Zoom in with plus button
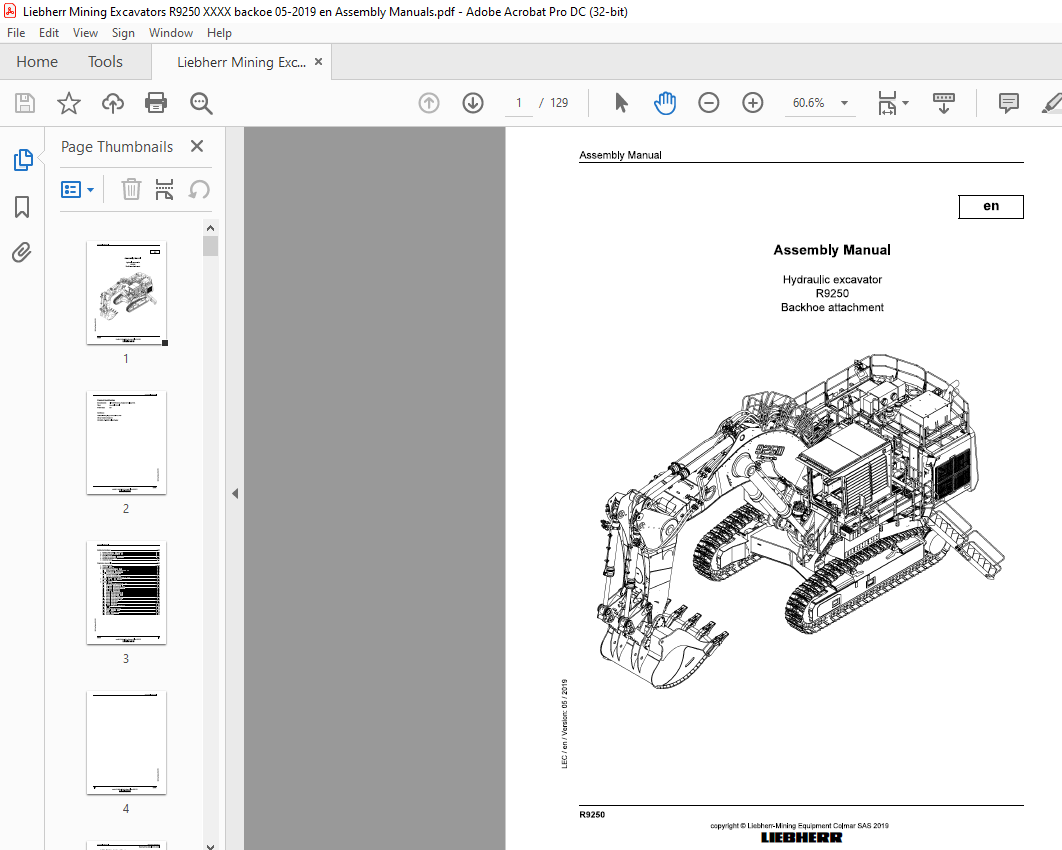Viewport: 1062px width, 850px height. click(752, 103)
